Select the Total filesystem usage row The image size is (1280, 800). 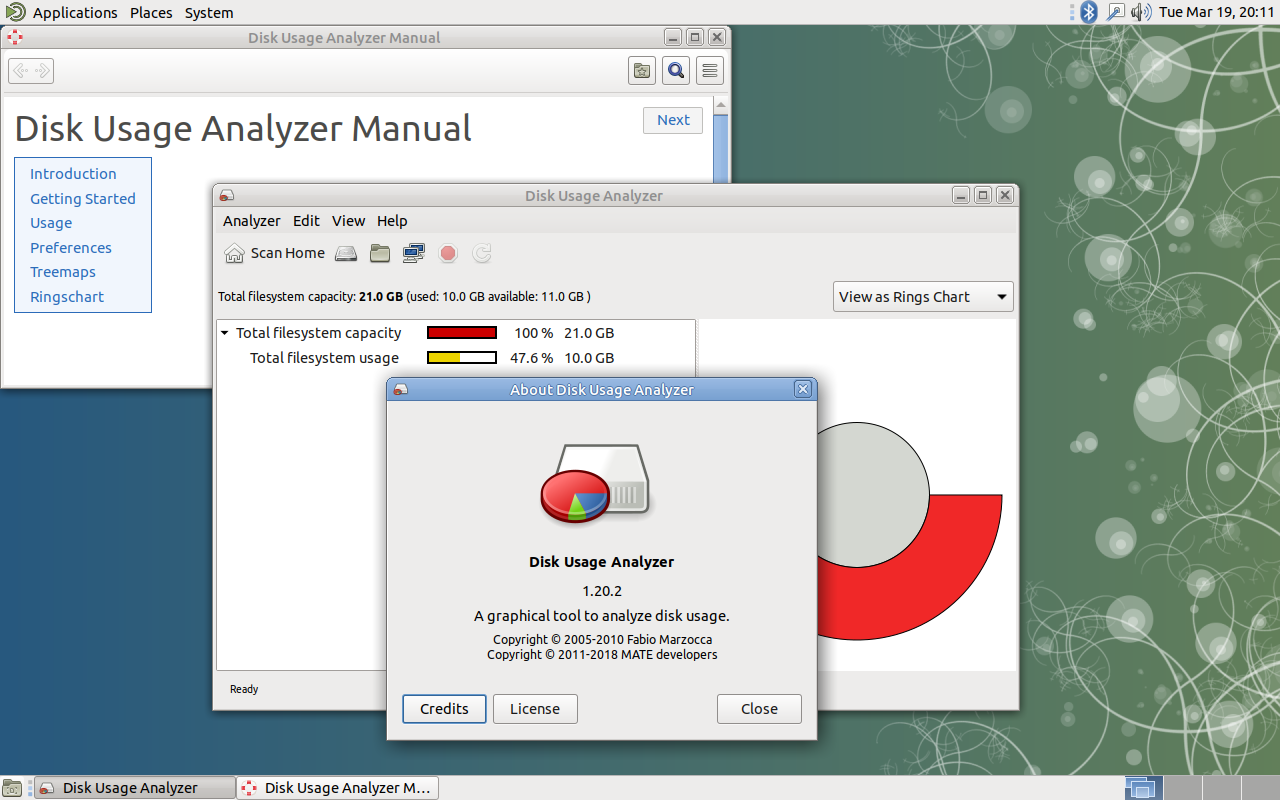click(x=456, y=358)
